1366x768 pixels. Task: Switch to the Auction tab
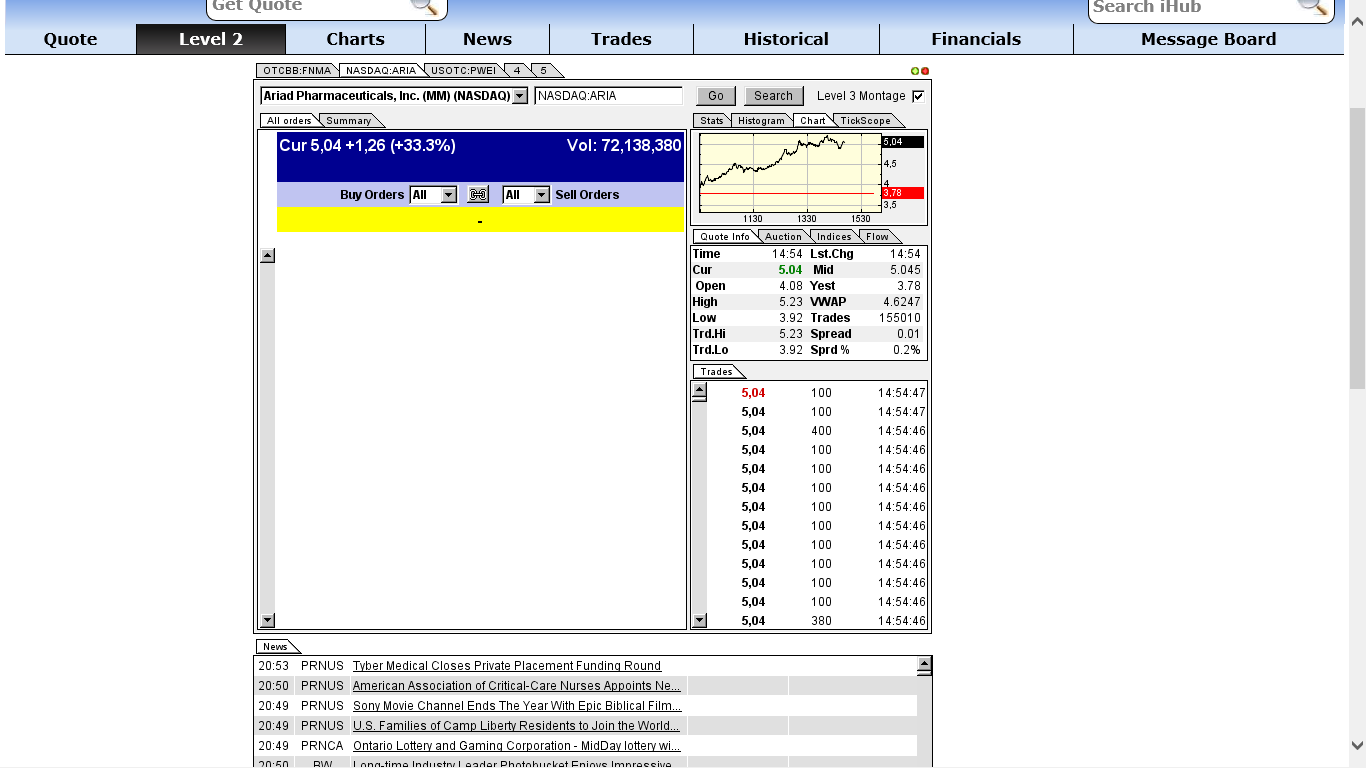point(783,236)
